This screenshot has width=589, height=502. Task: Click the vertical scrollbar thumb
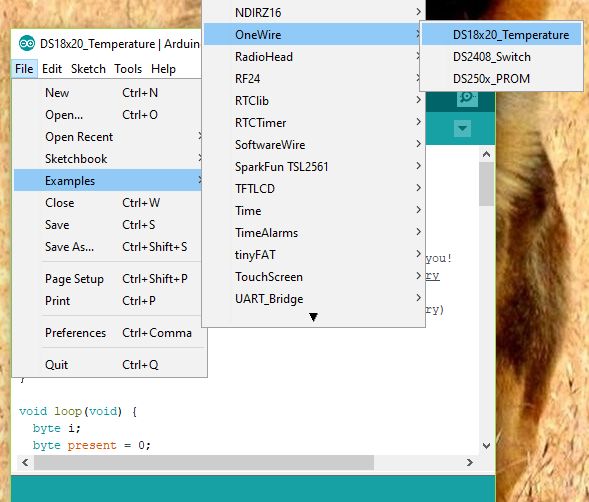point(486,184)
